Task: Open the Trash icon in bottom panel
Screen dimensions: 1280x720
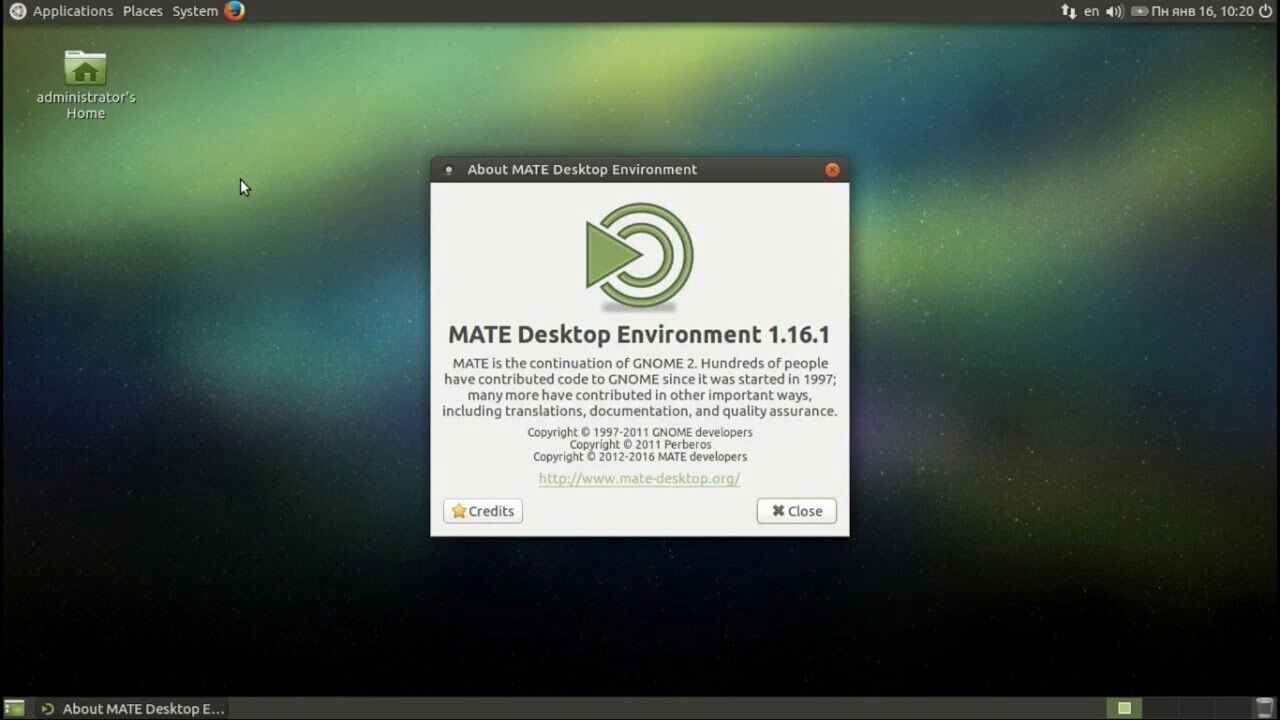Action: coord(1264,708)
